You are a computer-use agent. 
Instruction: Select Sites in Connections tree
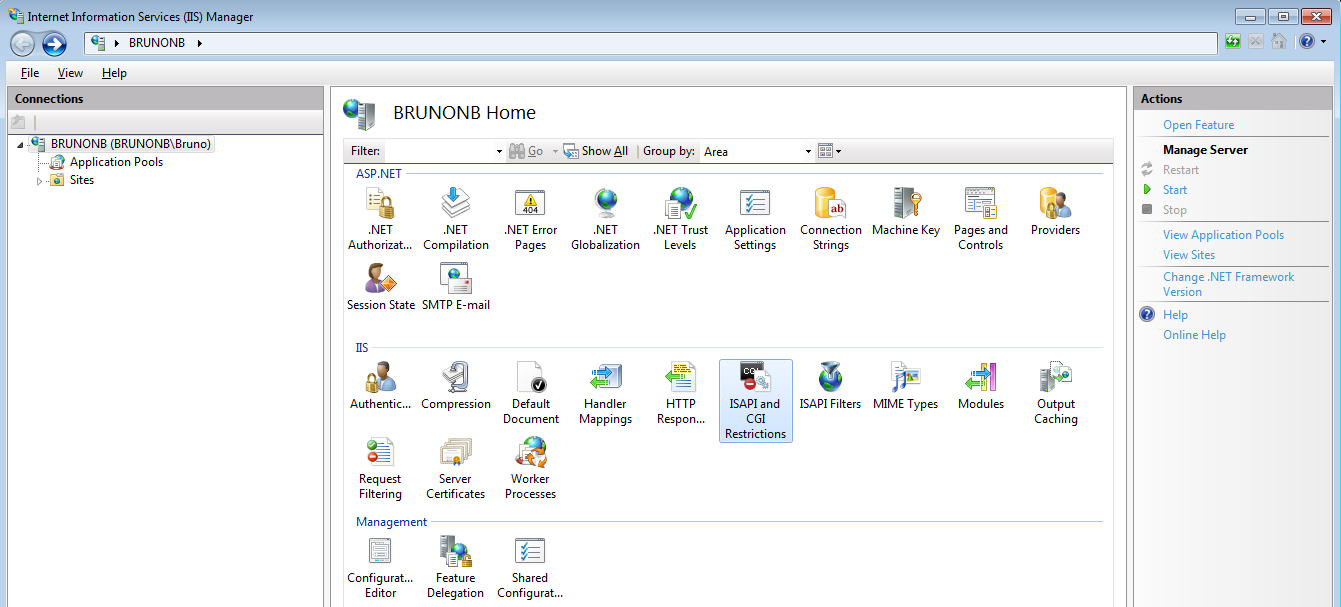[82, 180]
